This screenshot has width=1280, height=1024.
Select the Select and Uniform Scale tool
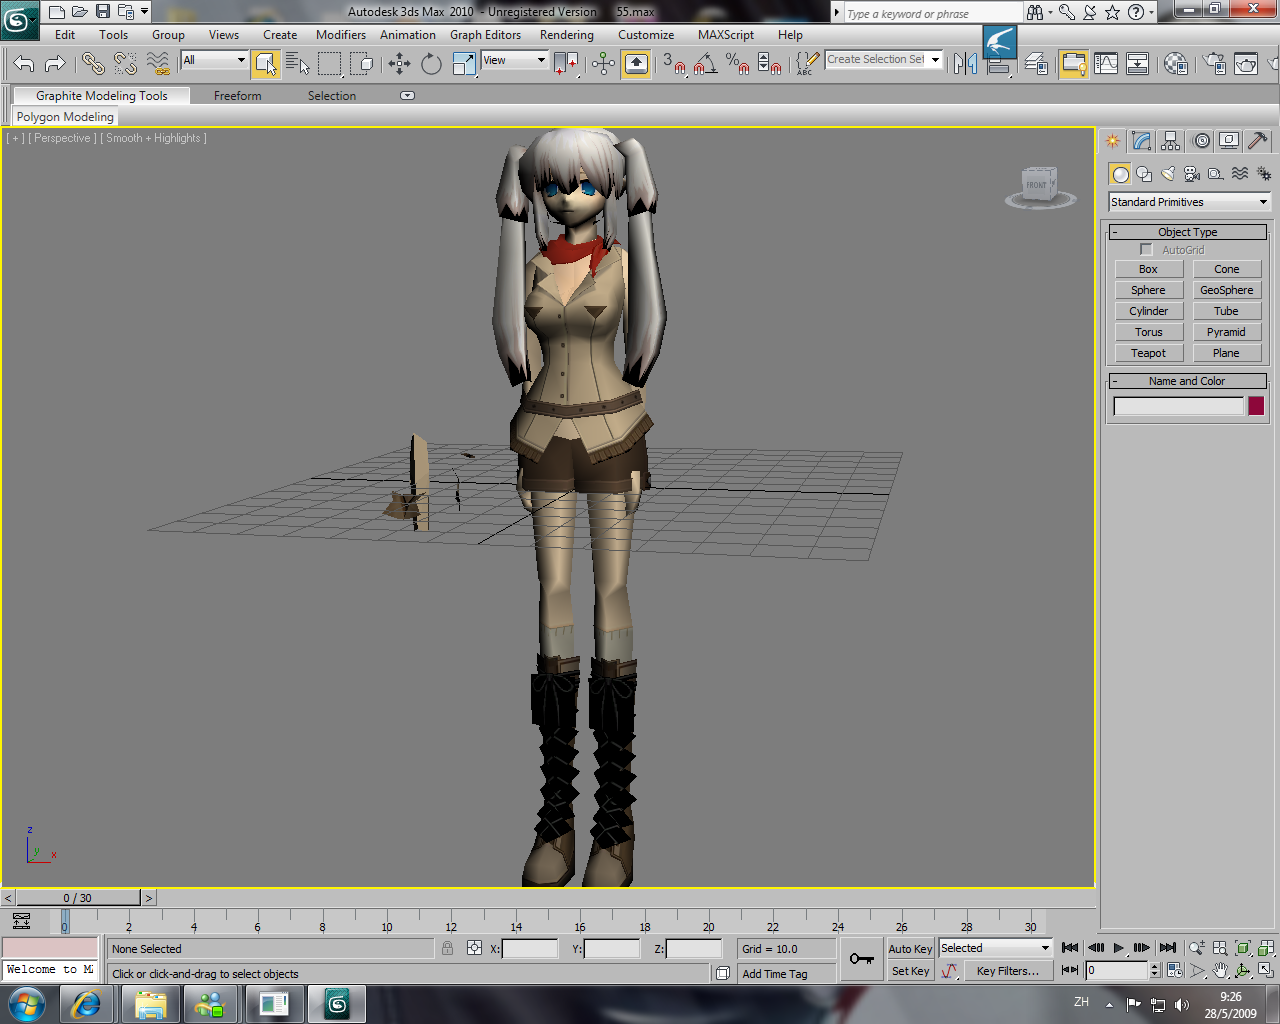pos(464,64)
